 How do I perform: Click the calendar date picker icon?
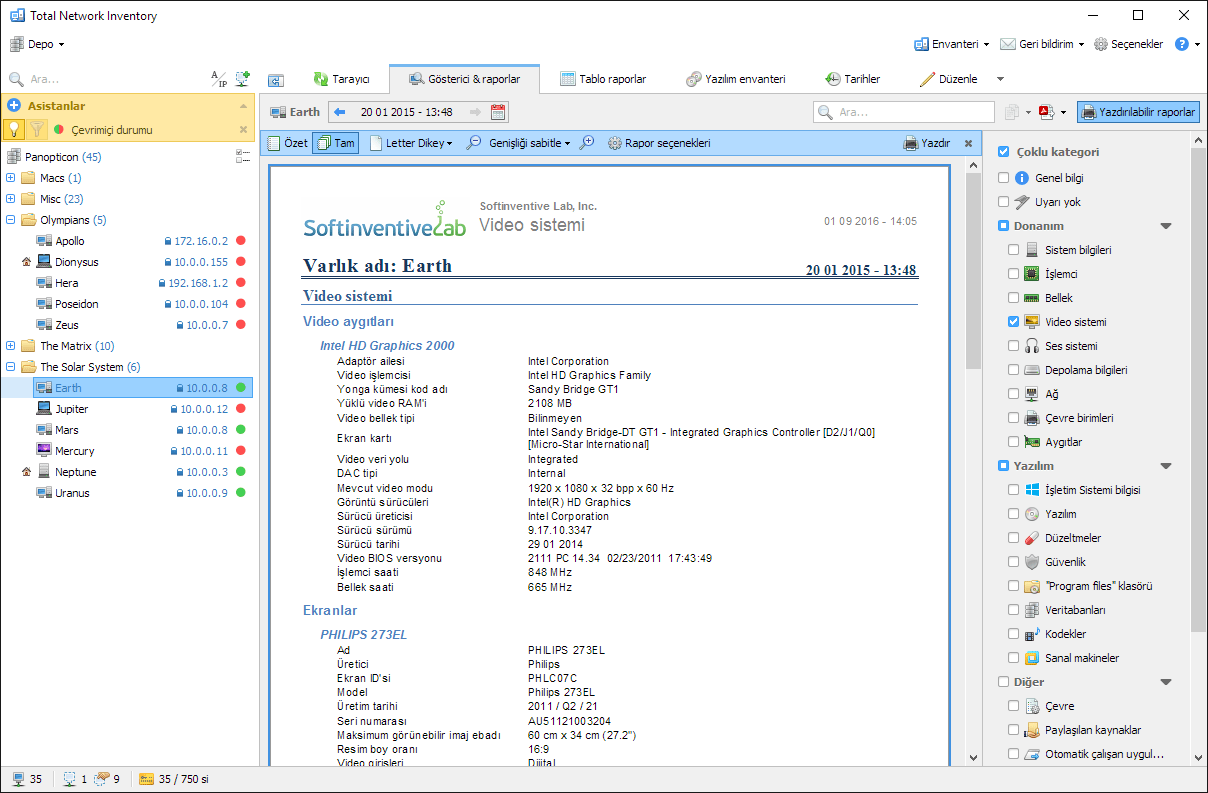[x=498, y=112]
